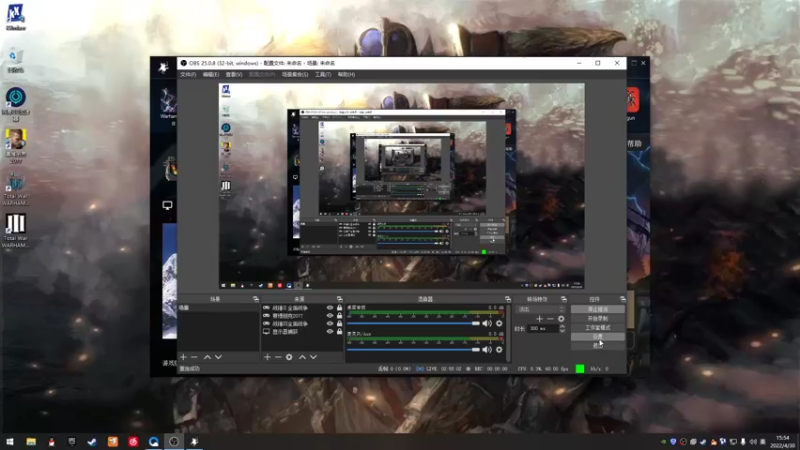Toggle visibility of the 赛博朋克2077 source
Image resolution: width=800 pixels, height=450 pixels.
(330, 316)
